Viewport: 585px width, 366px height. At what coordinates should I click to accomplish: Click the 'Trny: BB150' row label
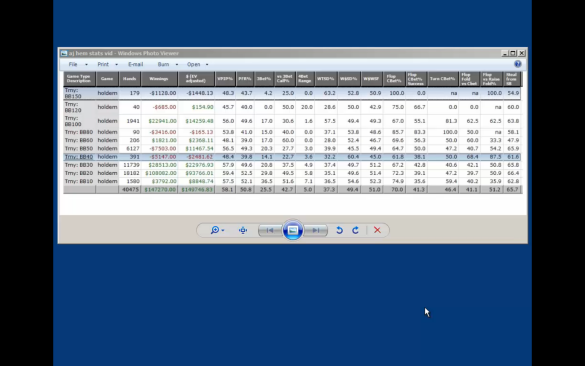[73, 93]
